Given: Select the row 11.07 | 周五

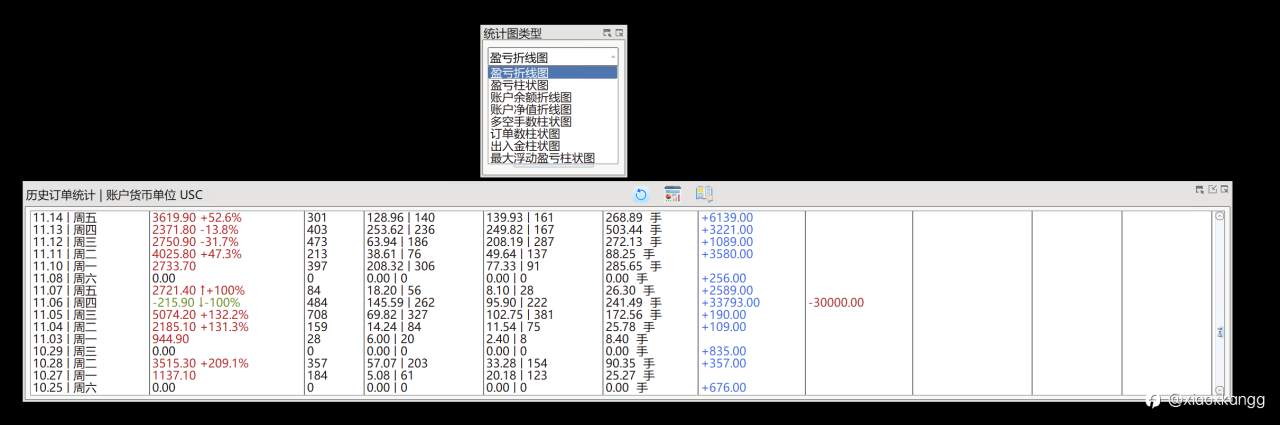Looking at the screenshot, I should (x=620, y=290).
